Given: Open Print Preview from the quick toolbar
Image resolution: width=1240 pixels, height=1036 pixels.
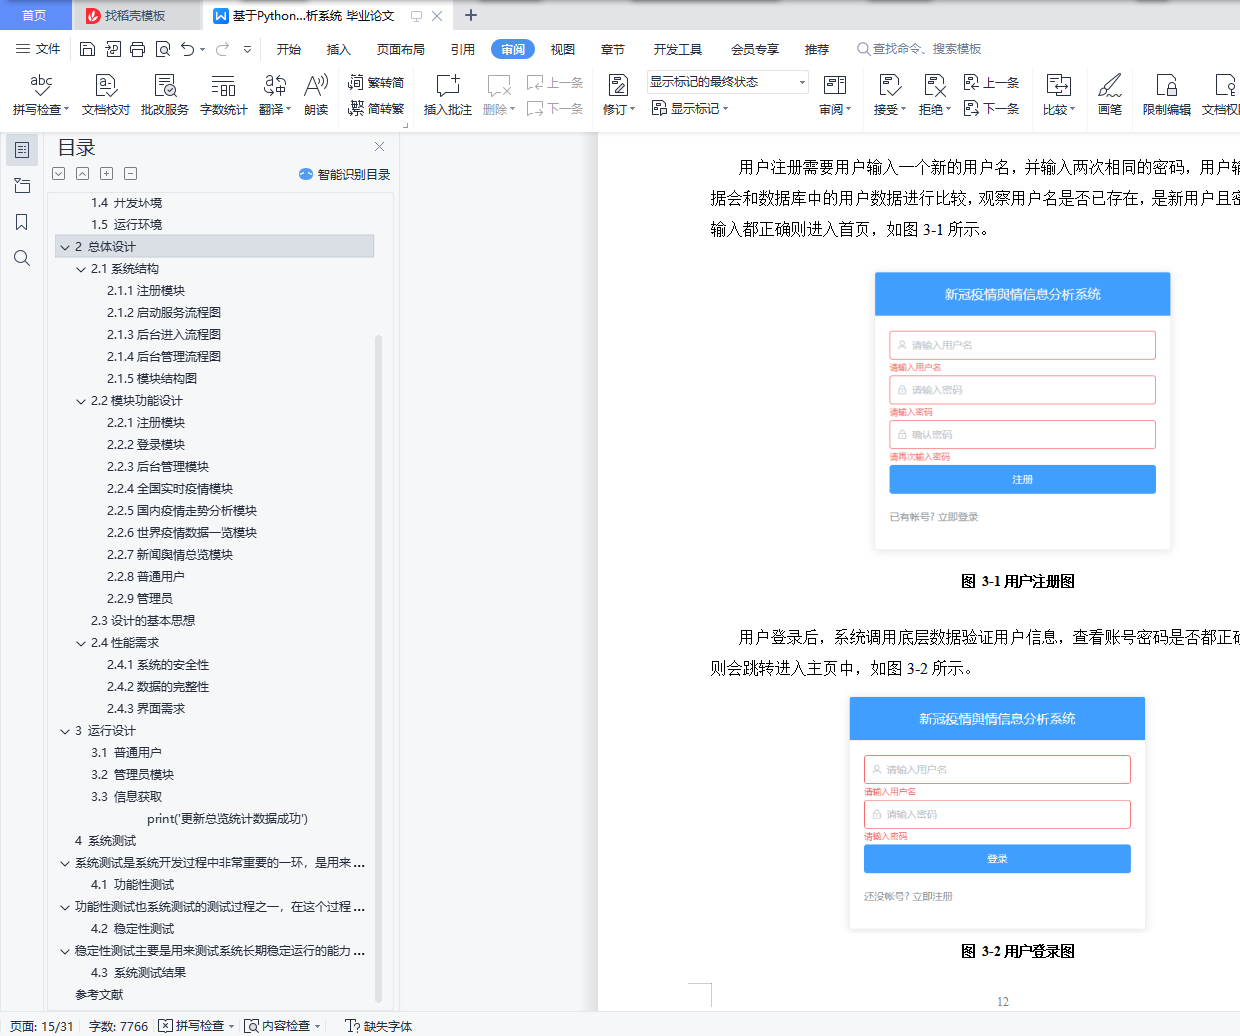Looking at the screenshot, I should (x=162, y=49).
